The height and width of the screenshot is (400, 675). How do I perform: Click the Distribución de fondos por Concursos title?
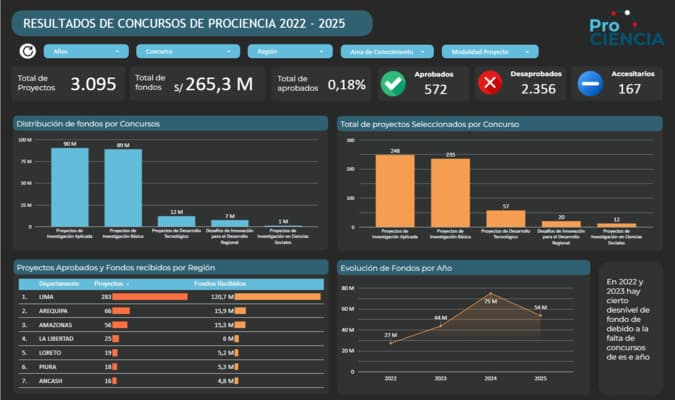pos(88,124)
